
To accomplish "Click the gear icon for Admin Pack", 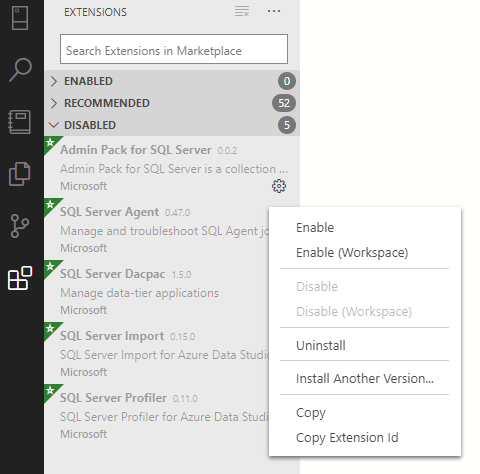I will [x=279, y=186].
